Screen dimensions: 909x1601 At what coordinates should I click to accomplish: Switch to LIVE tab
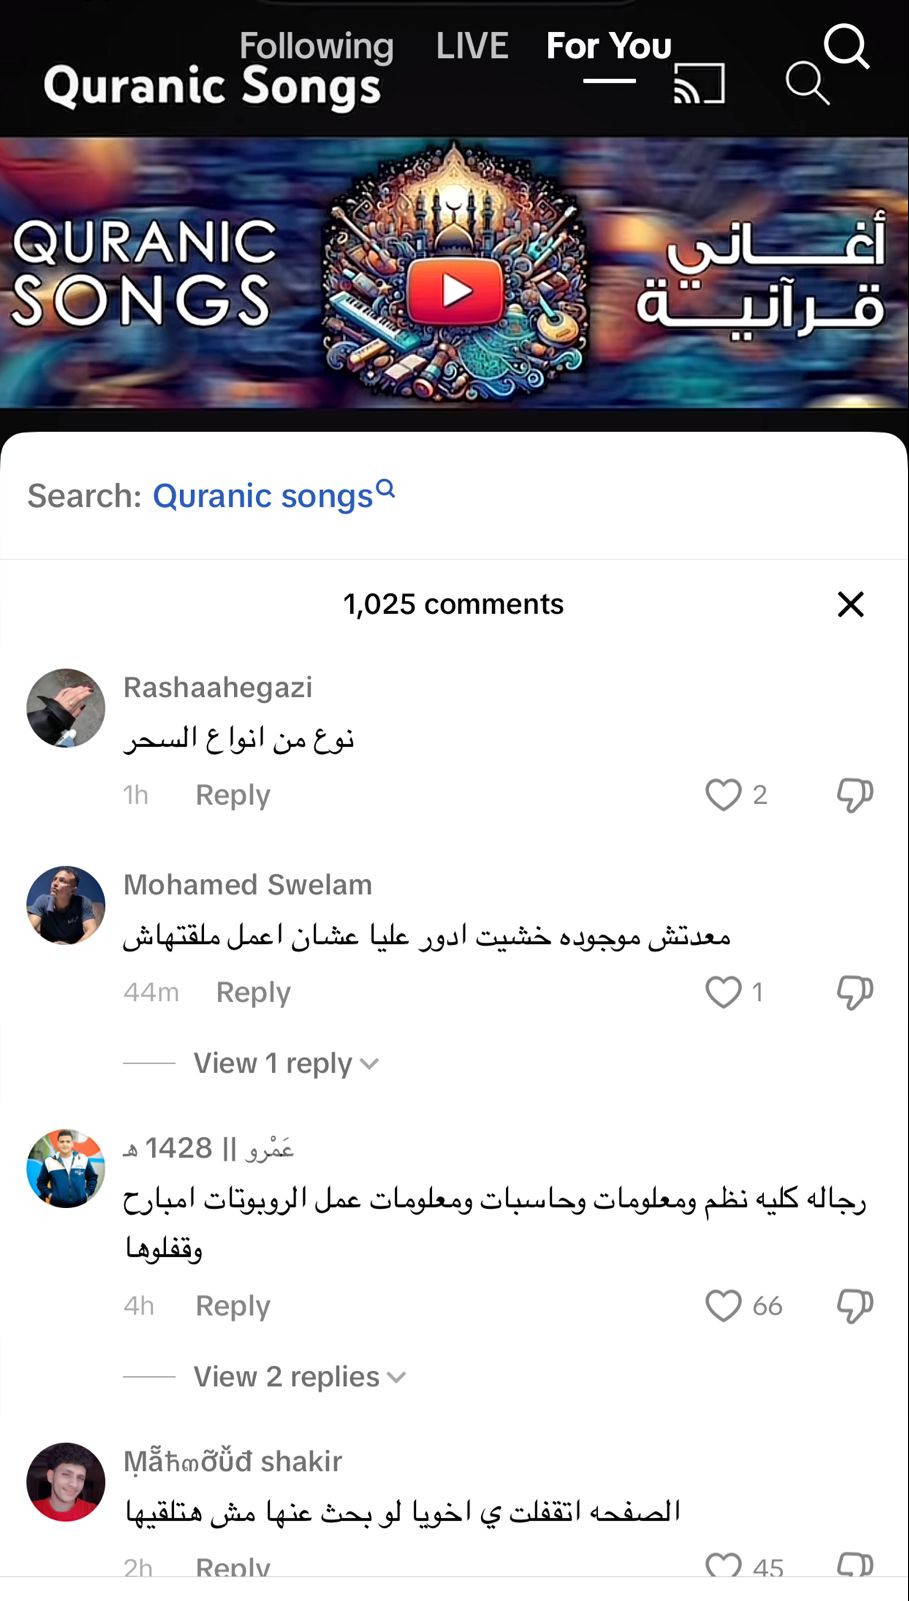coord(472,46)
